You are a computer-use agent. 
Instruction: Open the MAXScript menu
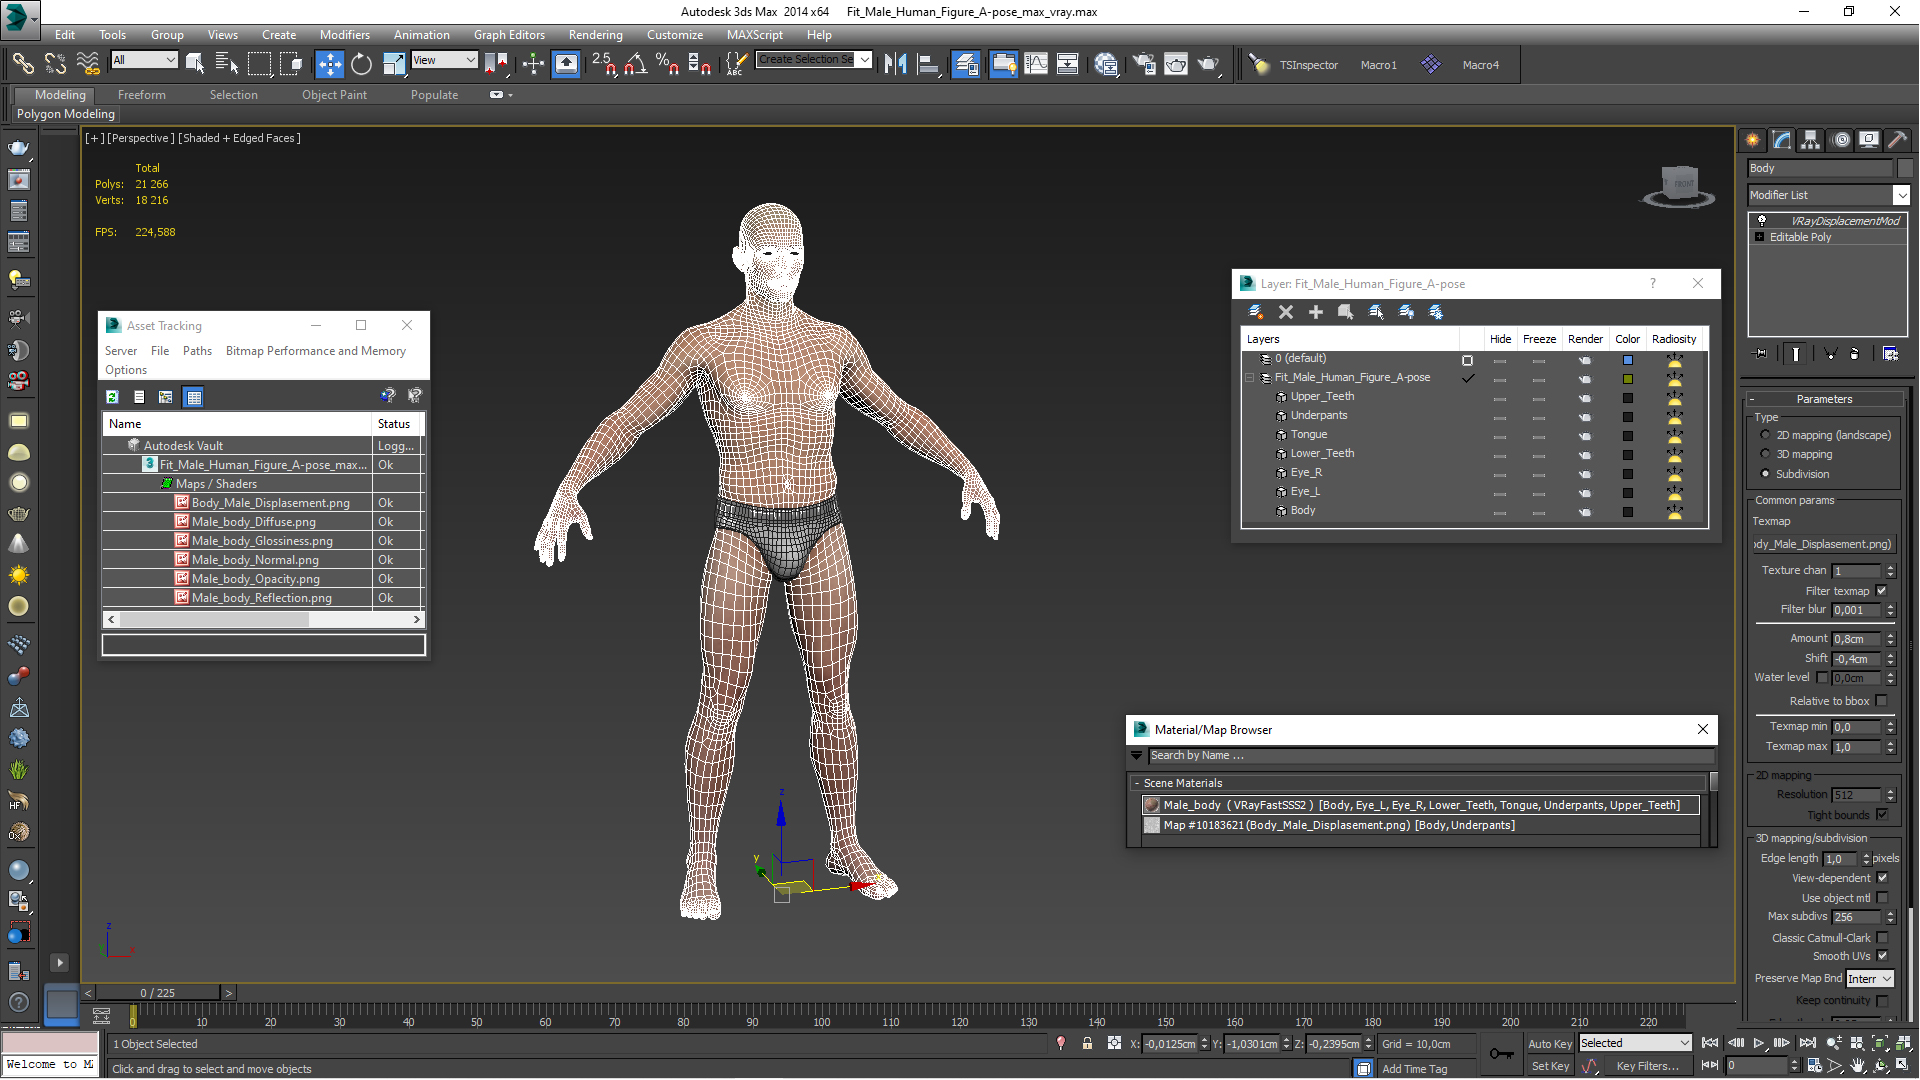pyautogui.click(x=754, y=35)
